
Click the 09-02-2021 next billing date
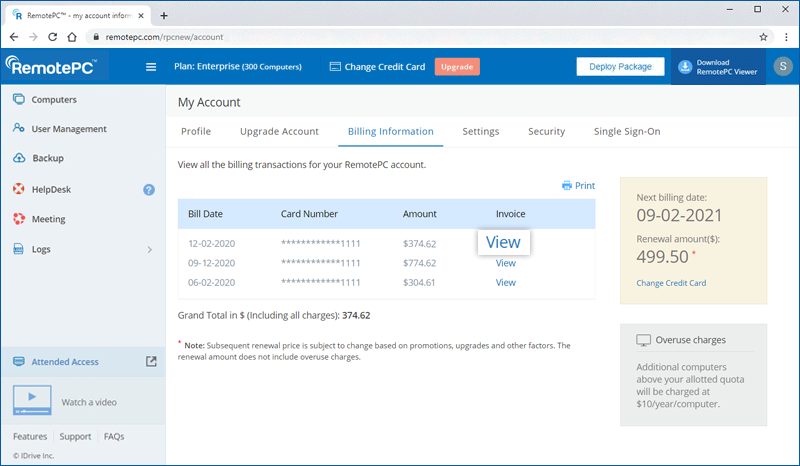pyautogui.click(x=679, y=215)
